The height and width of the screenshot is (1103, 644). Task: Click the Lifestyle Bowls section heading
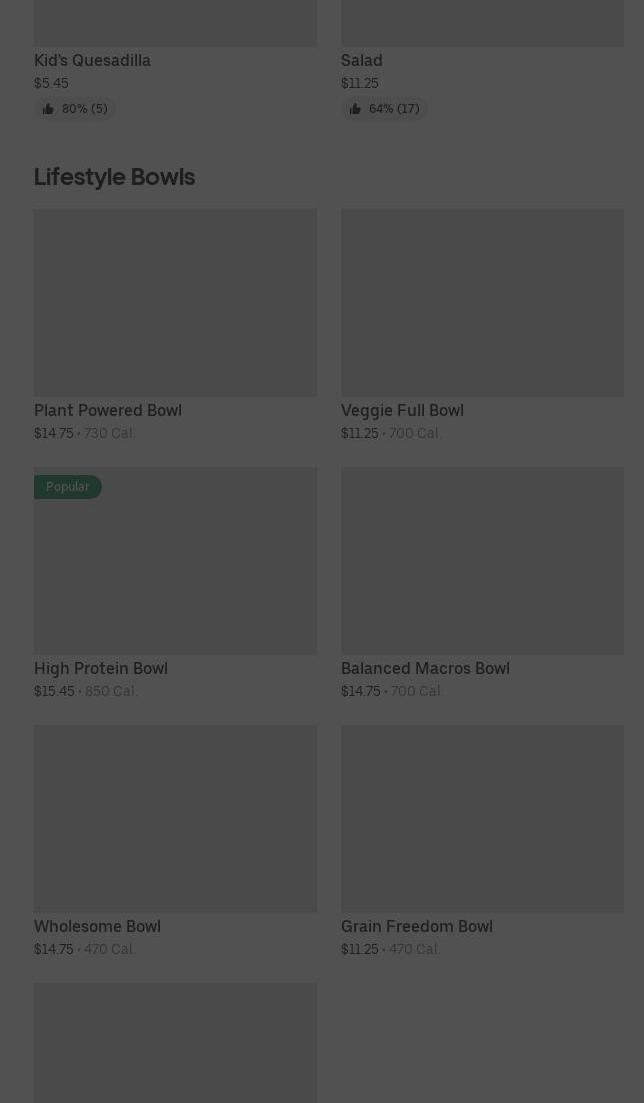[x=114, y=177]
